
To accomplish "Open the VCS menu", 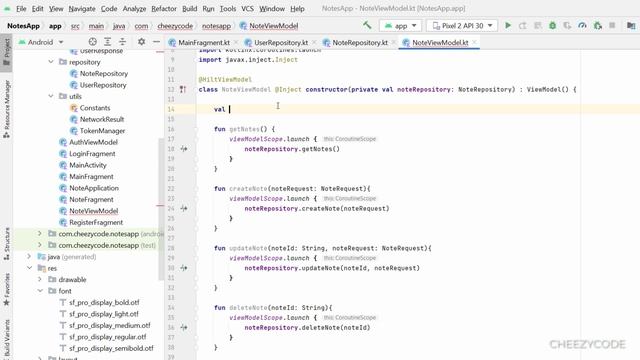I will (247, 9).
